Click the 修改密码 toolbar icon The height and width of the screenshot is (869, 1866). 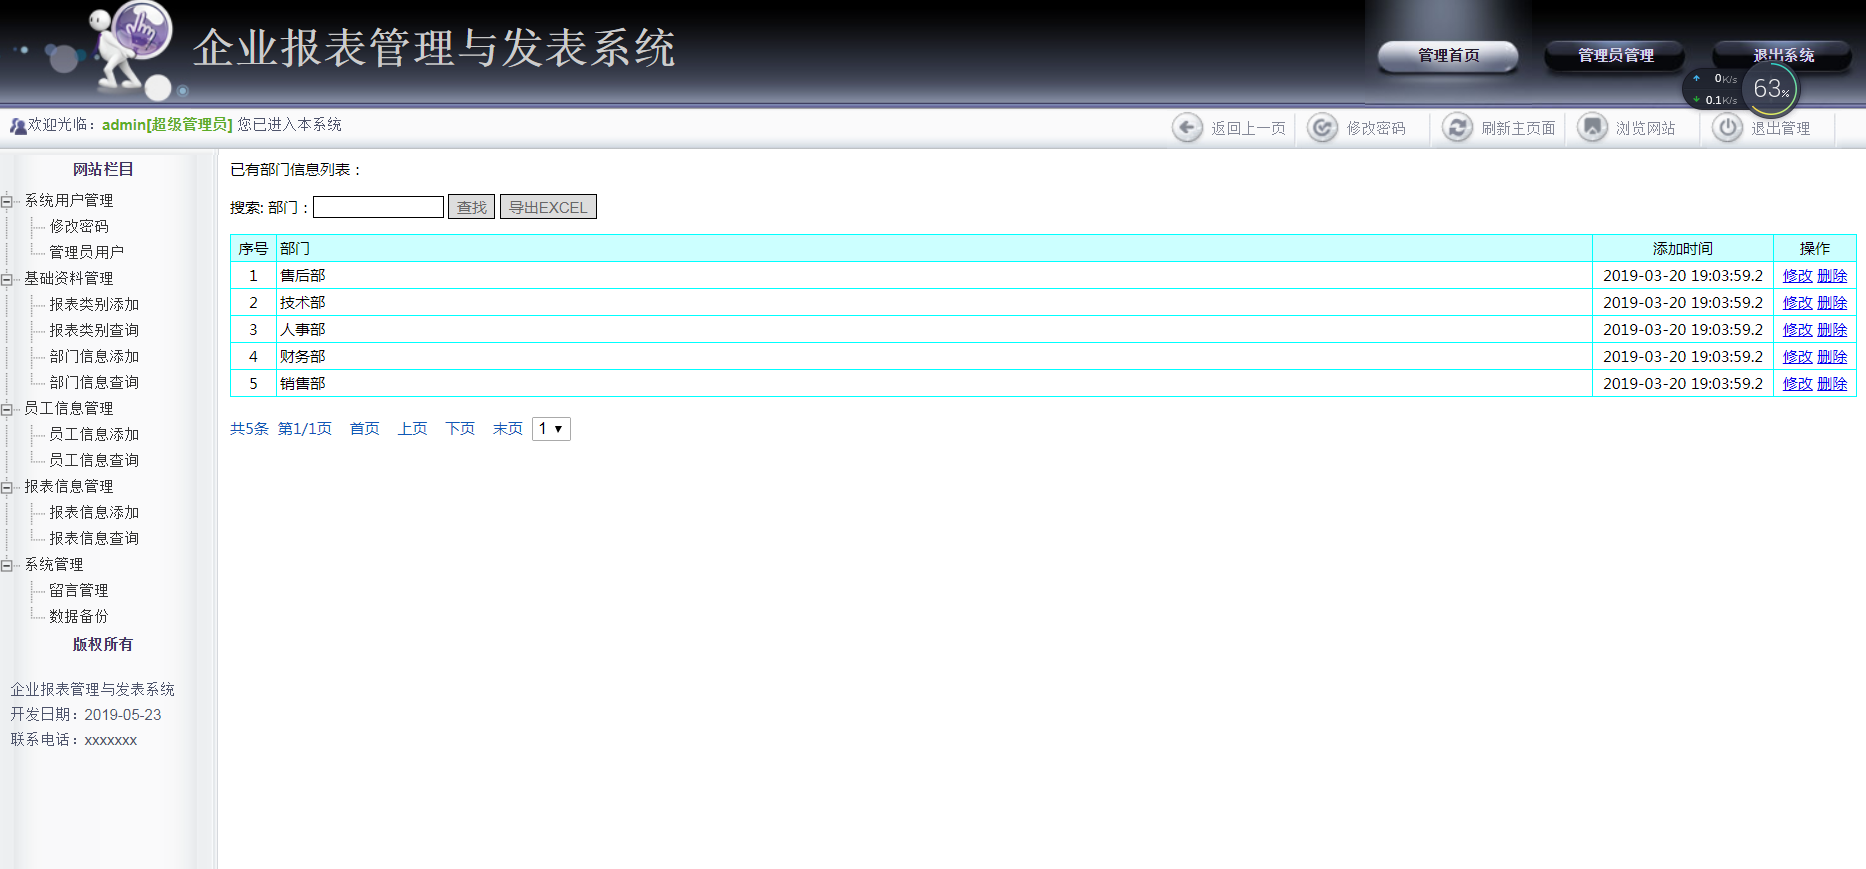[1322, 128]
